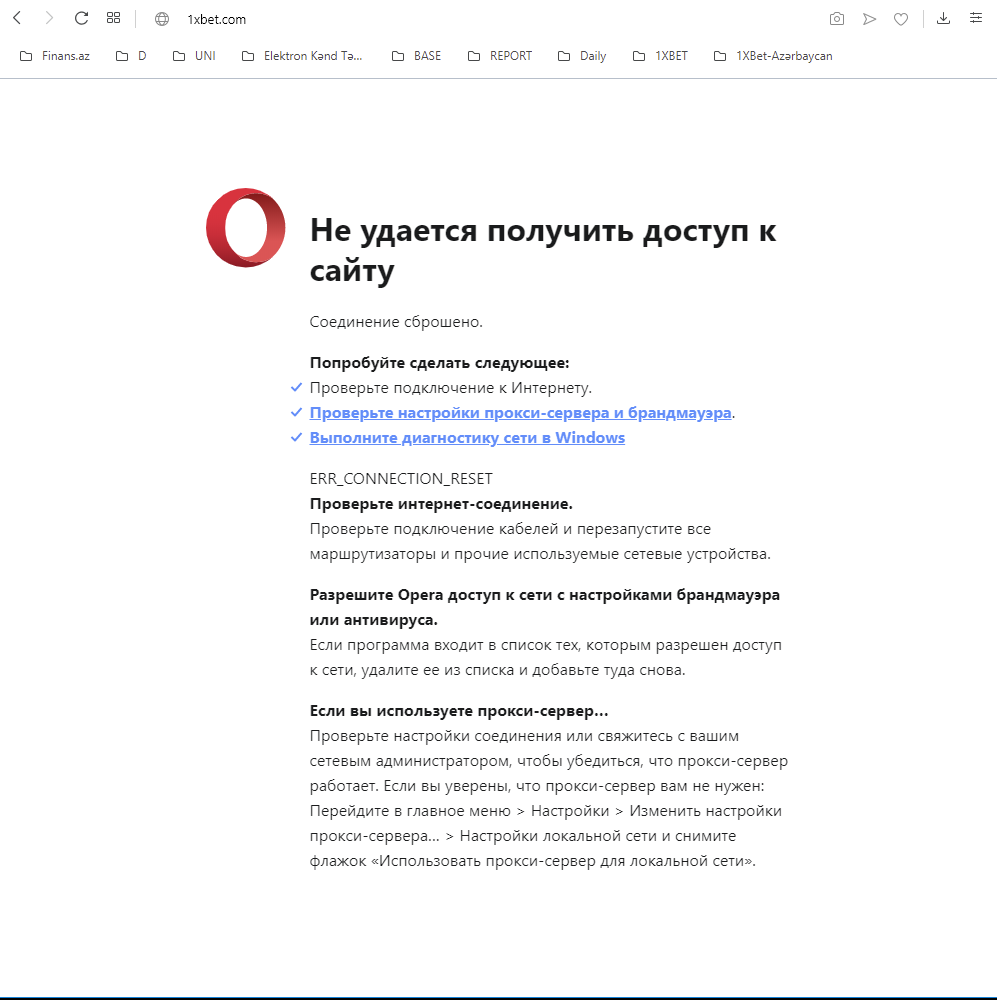Open the 1XBet-Azərbaycan bookmark folder
Screen dimensions: 997x1000
pyautogui.click(x=772, y=56)
